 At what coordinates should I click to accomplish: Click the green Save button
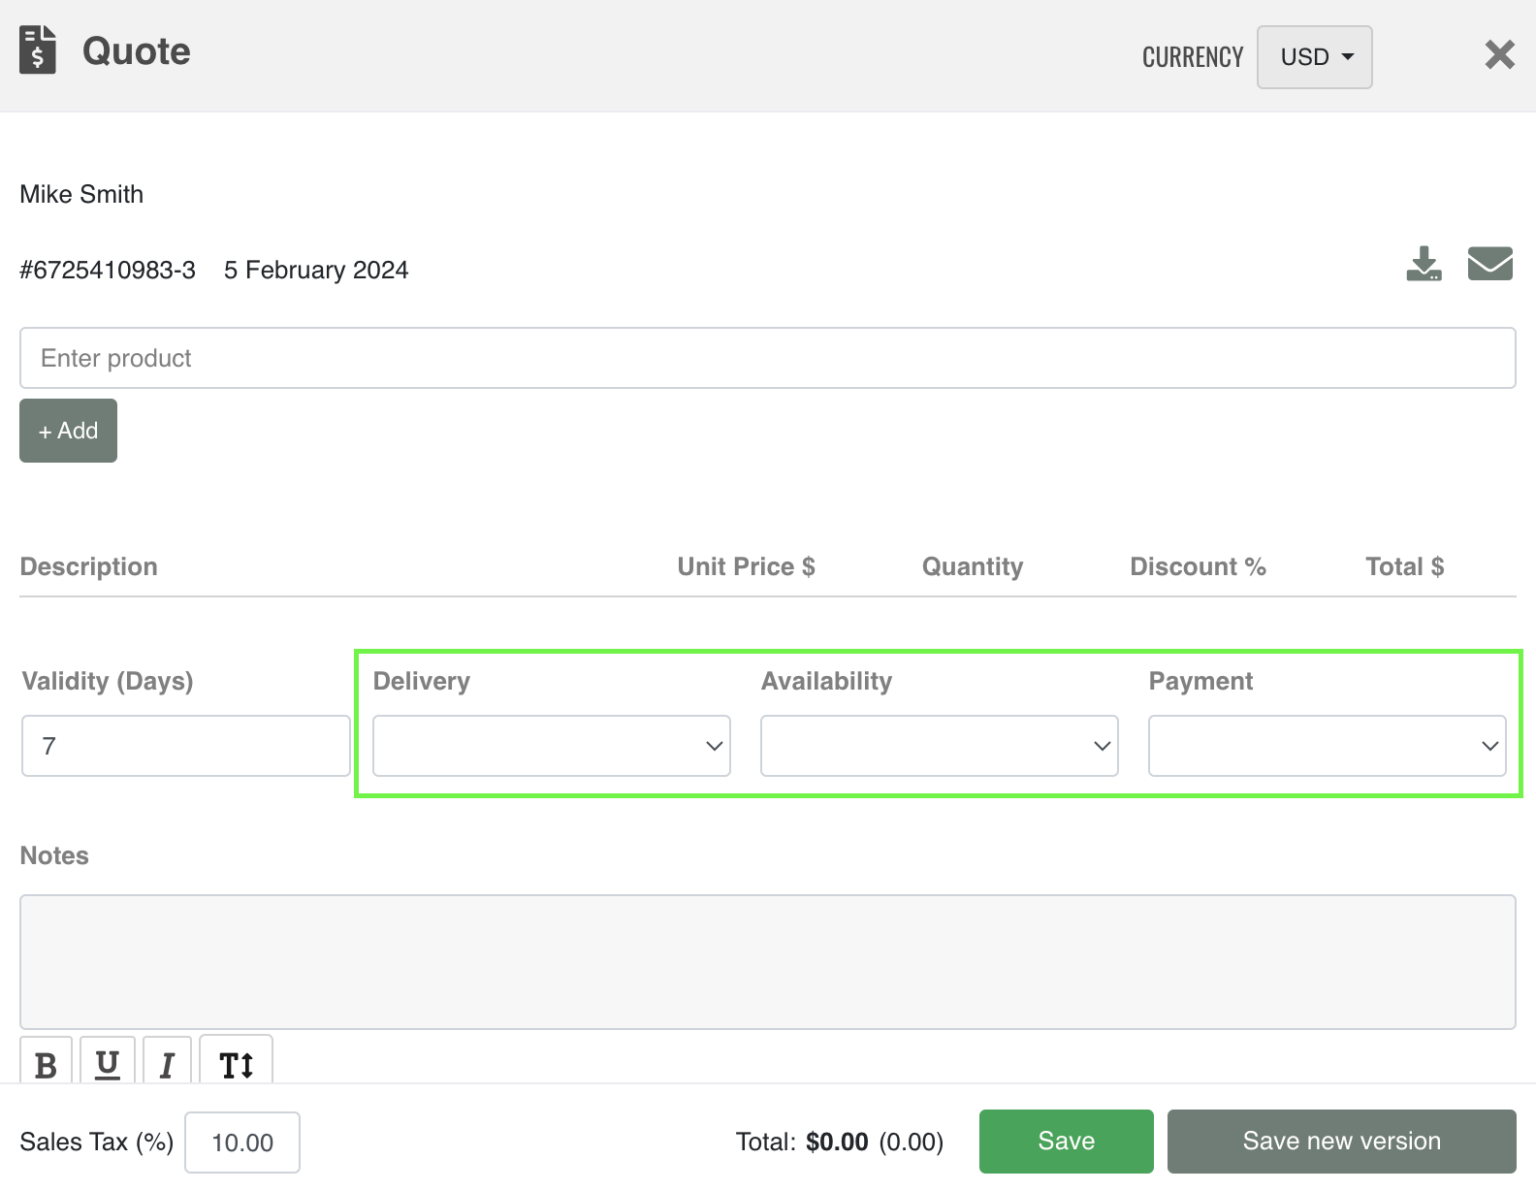(x=1066, y=1141)
